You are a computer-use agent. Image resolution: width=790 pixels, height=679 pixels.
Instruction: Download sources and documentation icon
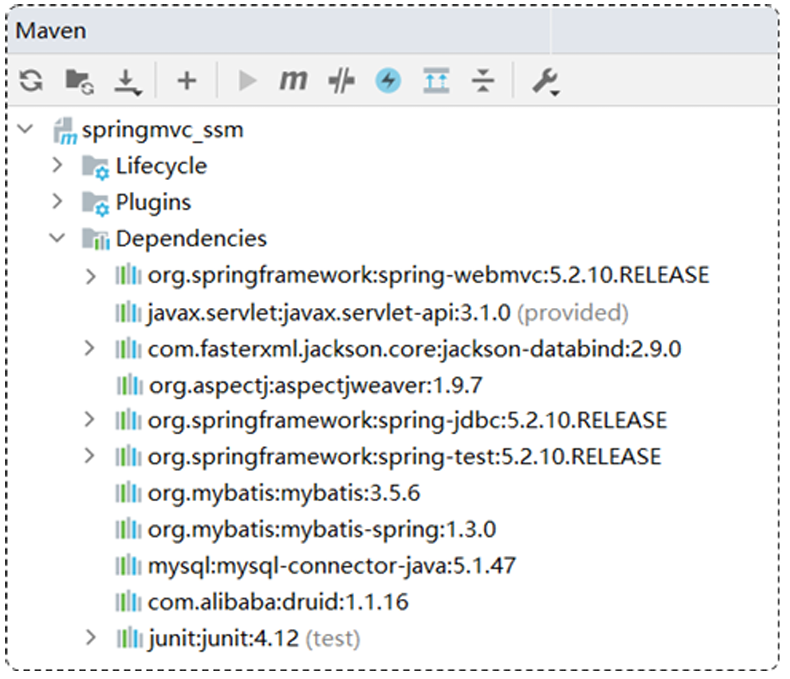(x=127, y=82)
